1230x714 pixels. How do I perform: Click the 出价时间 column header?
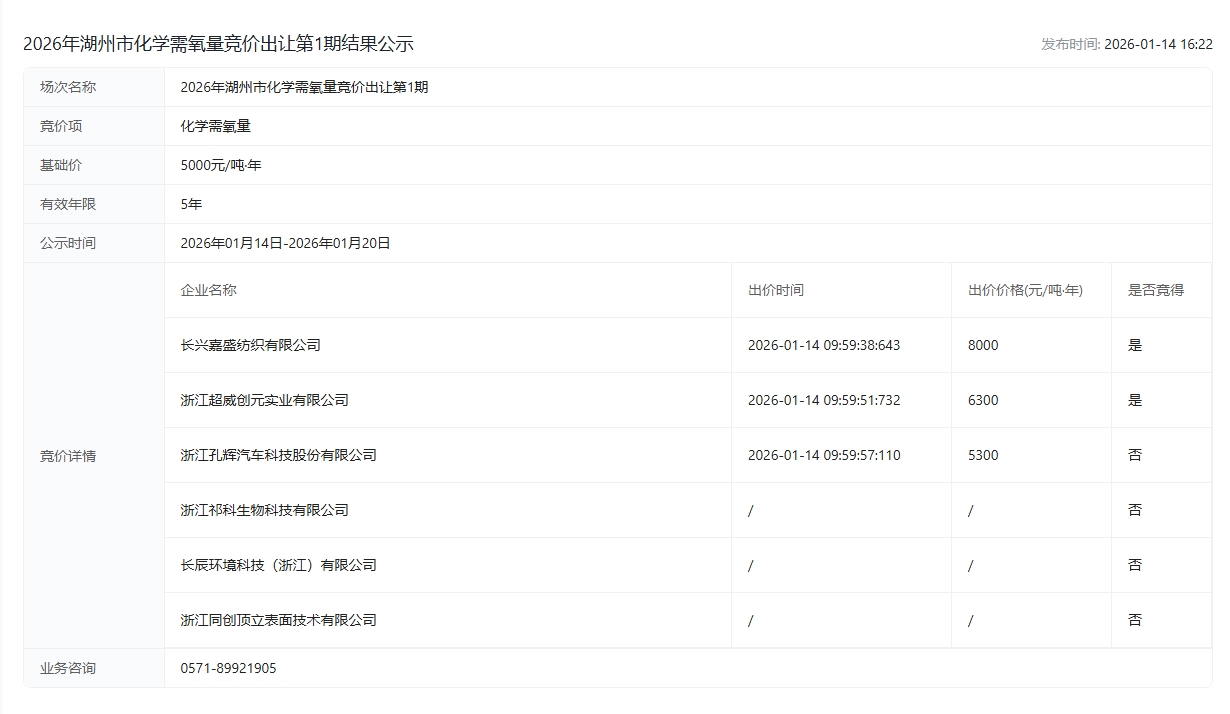[775, 290]
